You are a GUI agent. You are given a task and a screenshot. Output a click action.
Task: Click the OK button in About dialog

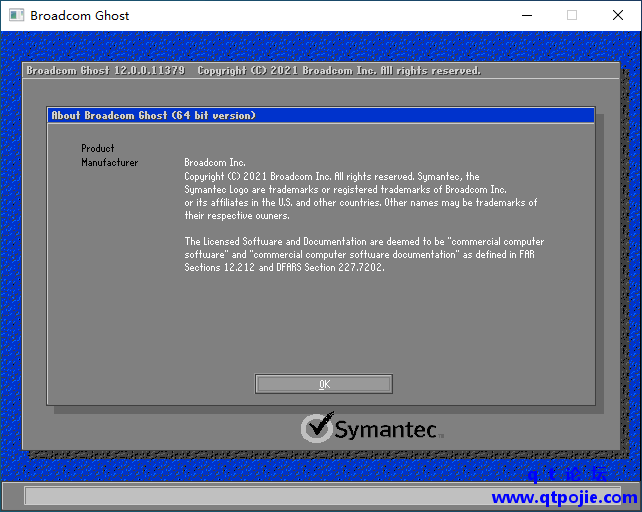(x=323, y=384)
